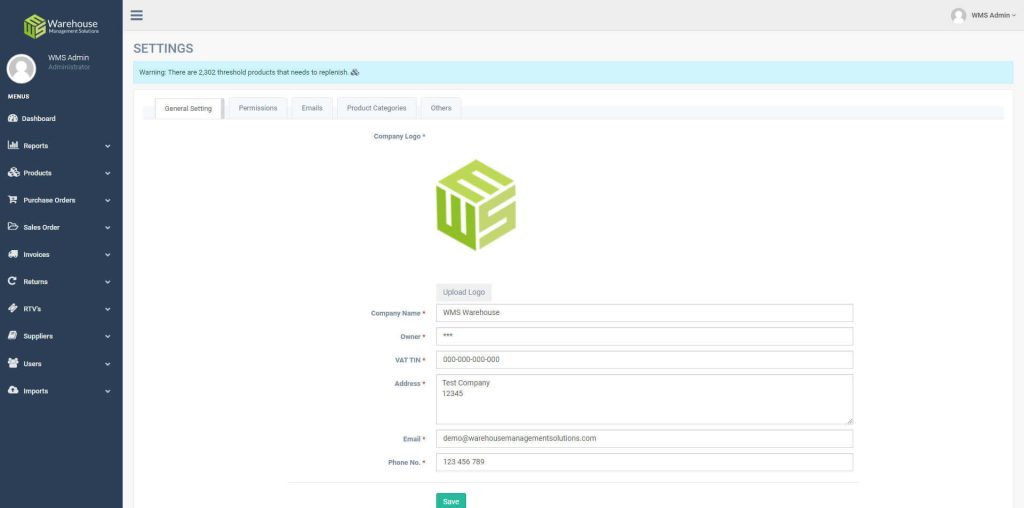Click the WMS company logo image
Screen dimensions: 1024x508
tap(476, 205)
